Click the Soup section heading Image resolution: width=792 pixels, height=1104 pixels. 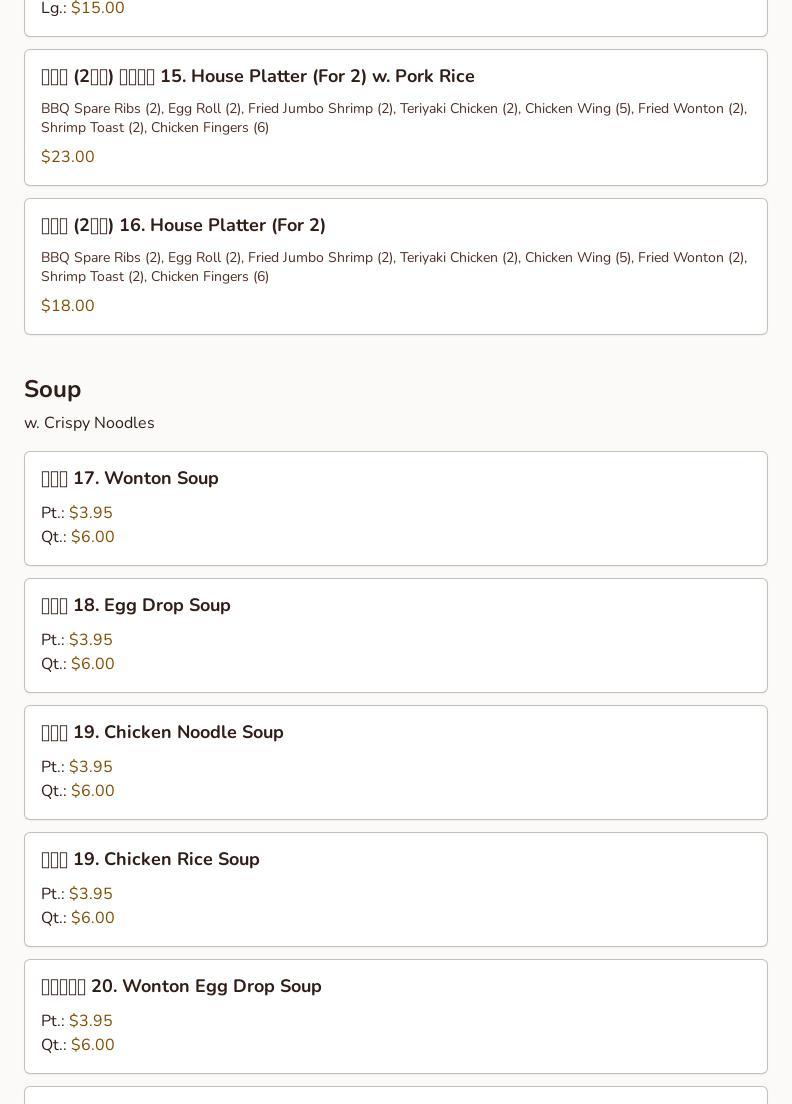[x=53, y=389]
